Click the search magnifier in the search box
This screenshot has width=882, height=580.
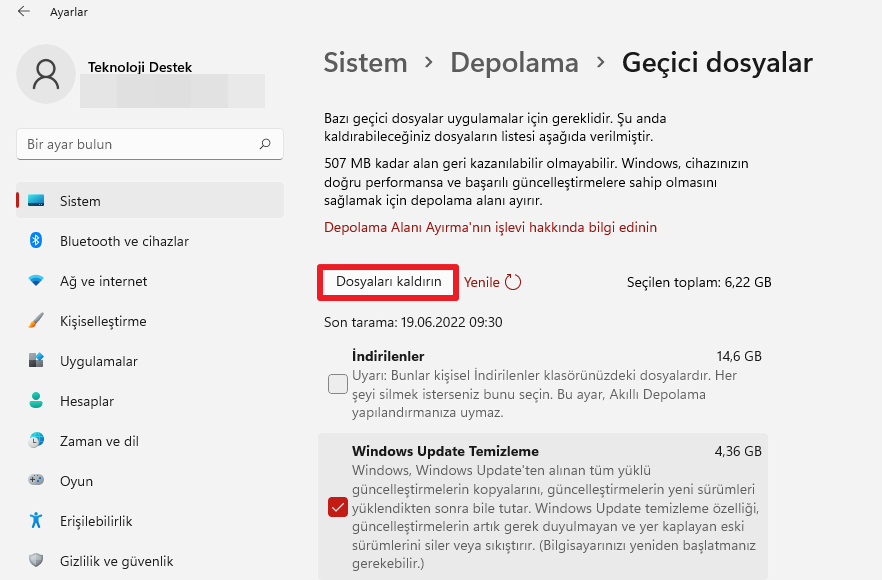[265, 144]
